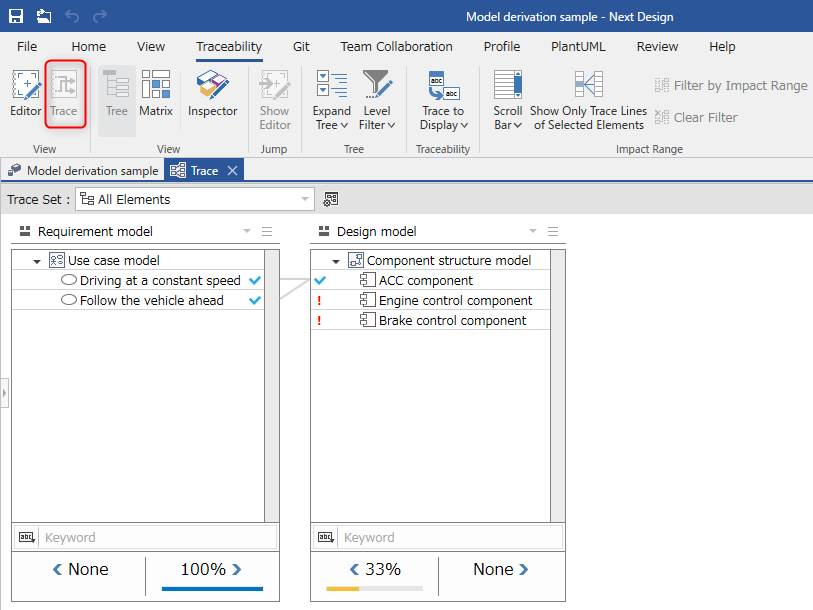Screen dimensions: 813x610
Task: Click keyword mode icon in Requirement pane
Action: tap(26, 537)
